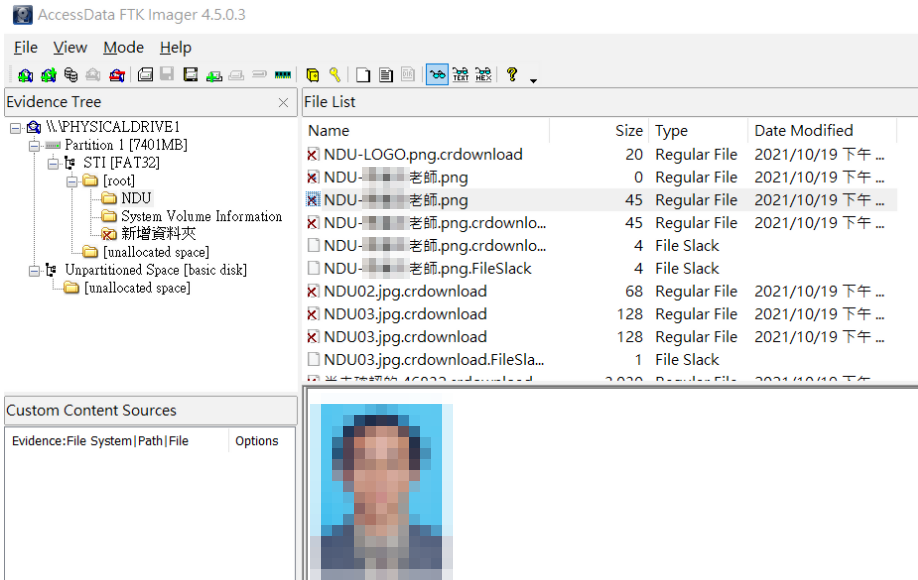Select the [root] folder
The image size is (918, 580).
coord(119,181)
